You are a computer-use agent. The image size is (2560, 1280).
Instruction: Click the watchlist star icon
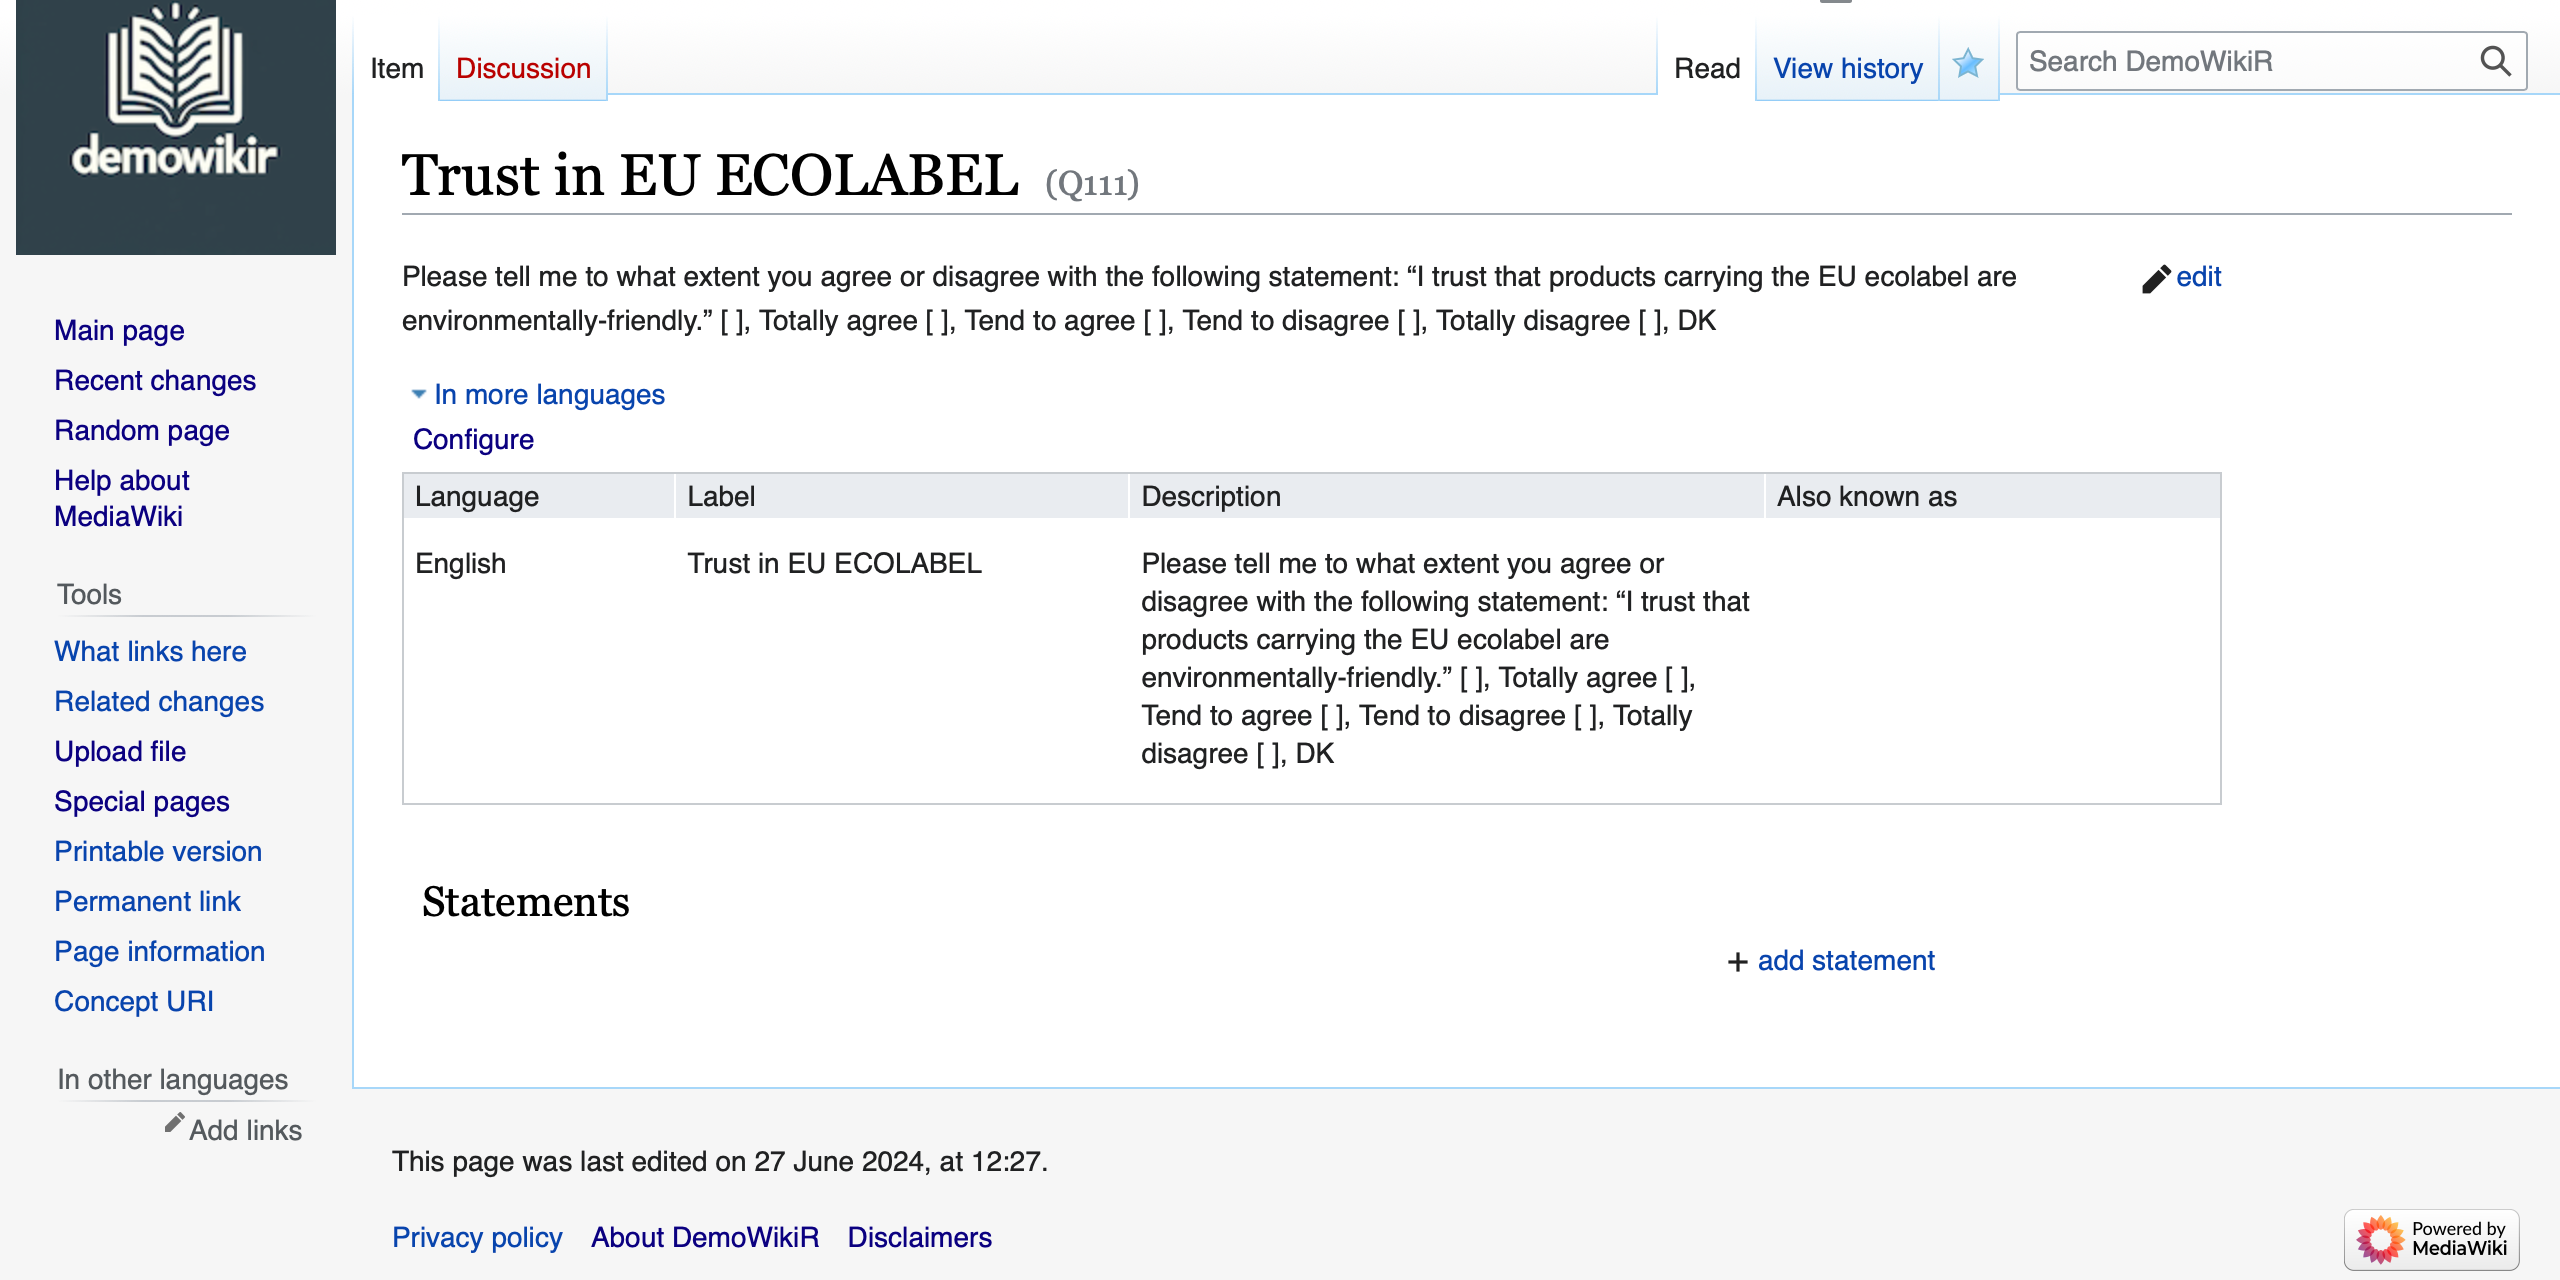click(x=1968, y=64)
